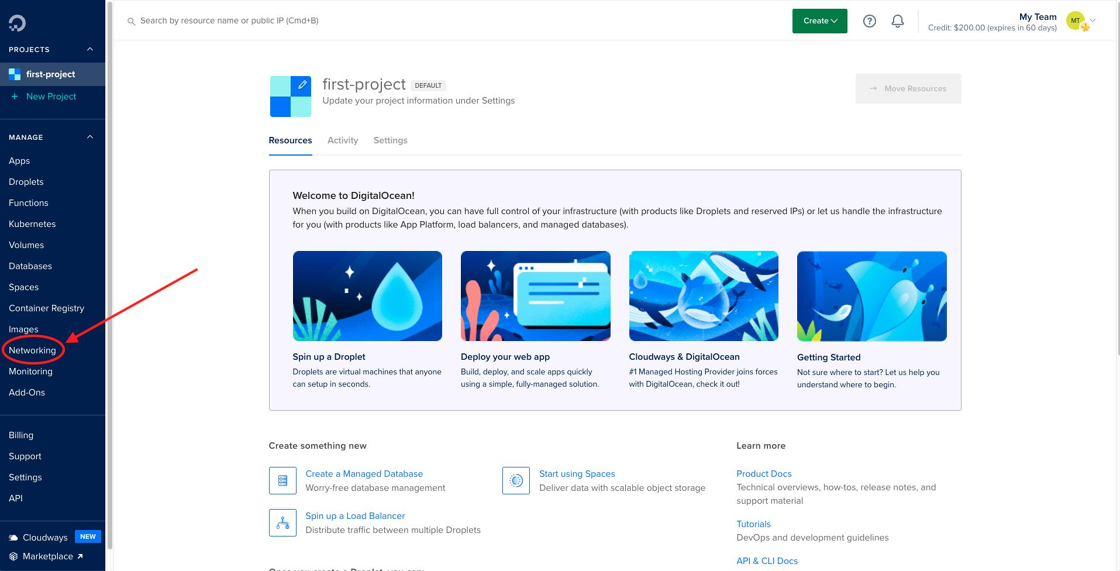This screenshot has width=1120, height=571.
Task: Click the Move Resources button
Action: [909, 89]
